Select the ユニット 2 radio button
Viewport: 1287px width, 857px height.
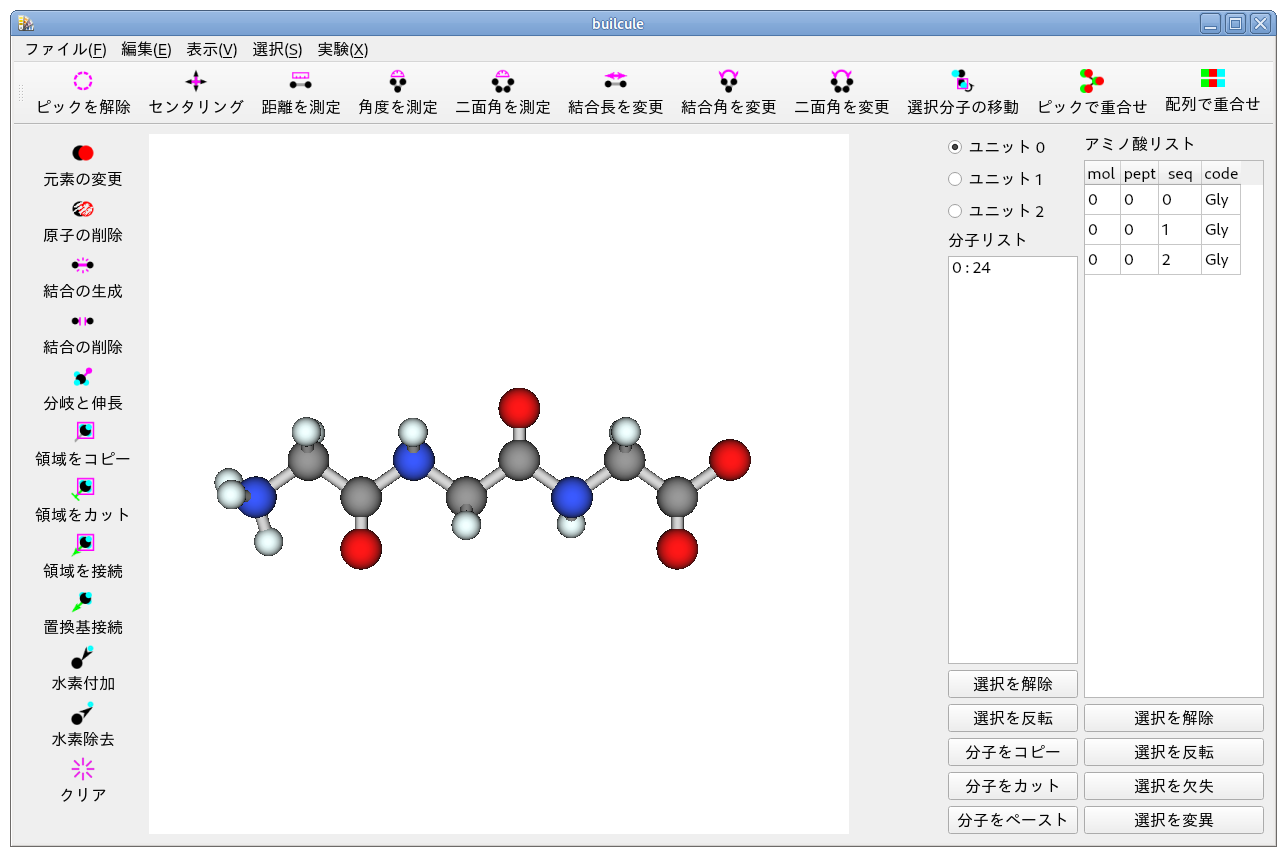point(955,211)
